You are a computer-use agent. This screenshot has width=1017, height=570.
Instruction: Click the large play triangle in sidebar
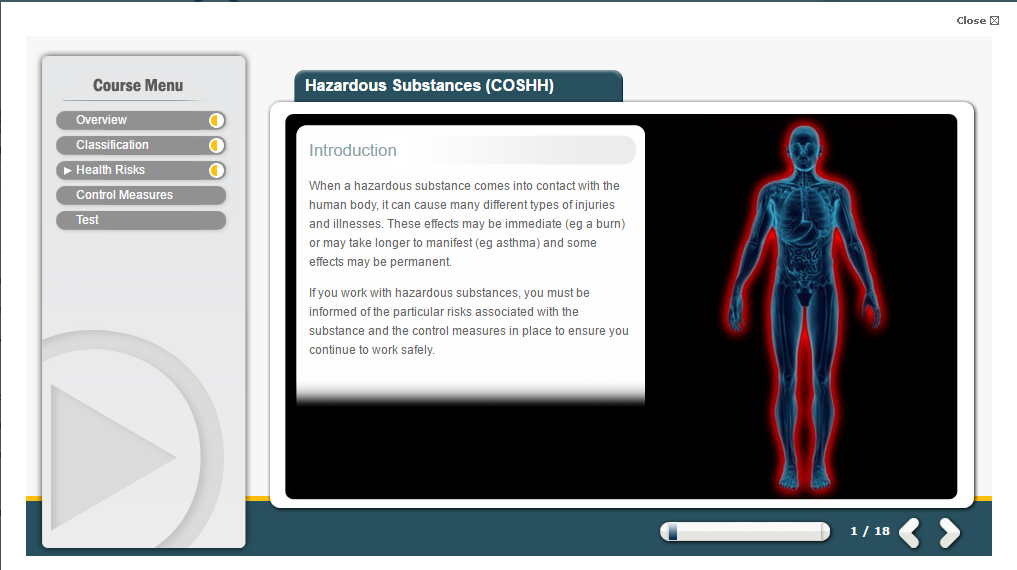(110, 457)
